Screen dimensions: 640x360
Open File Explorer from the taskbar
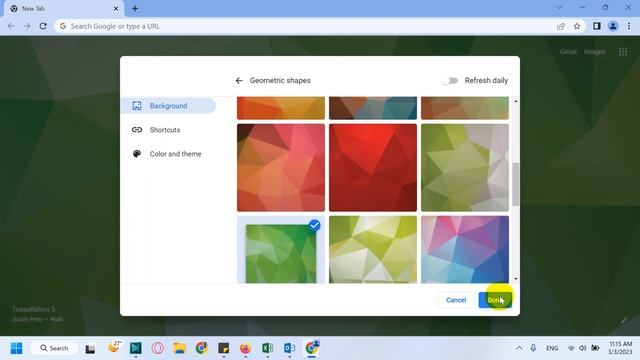179,348
